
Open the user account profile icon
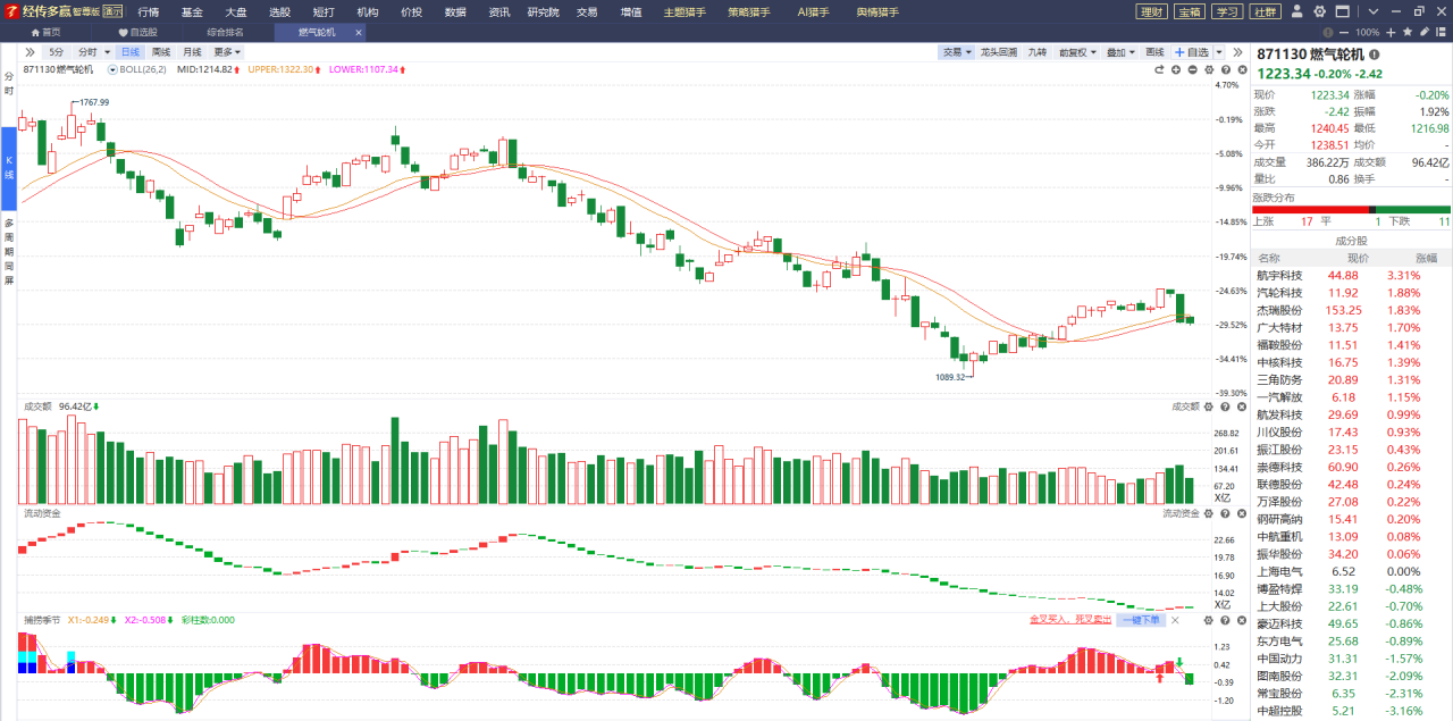click(x=1297, y=12)
